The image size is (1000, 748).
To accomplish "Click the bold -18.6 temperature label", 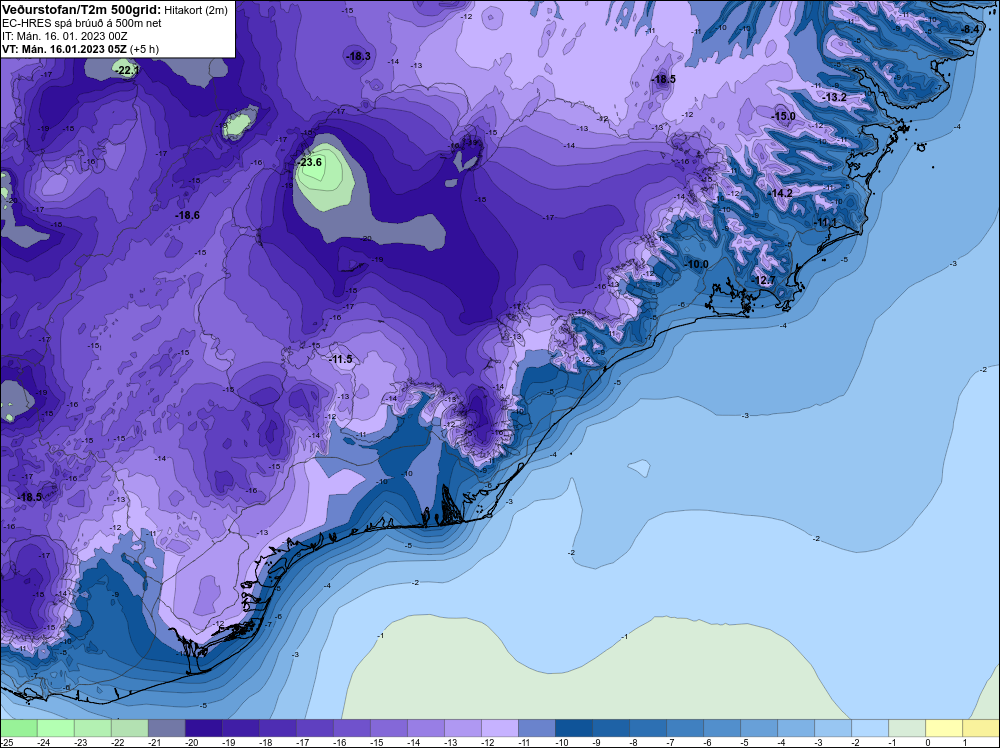I will pos(188,216).
